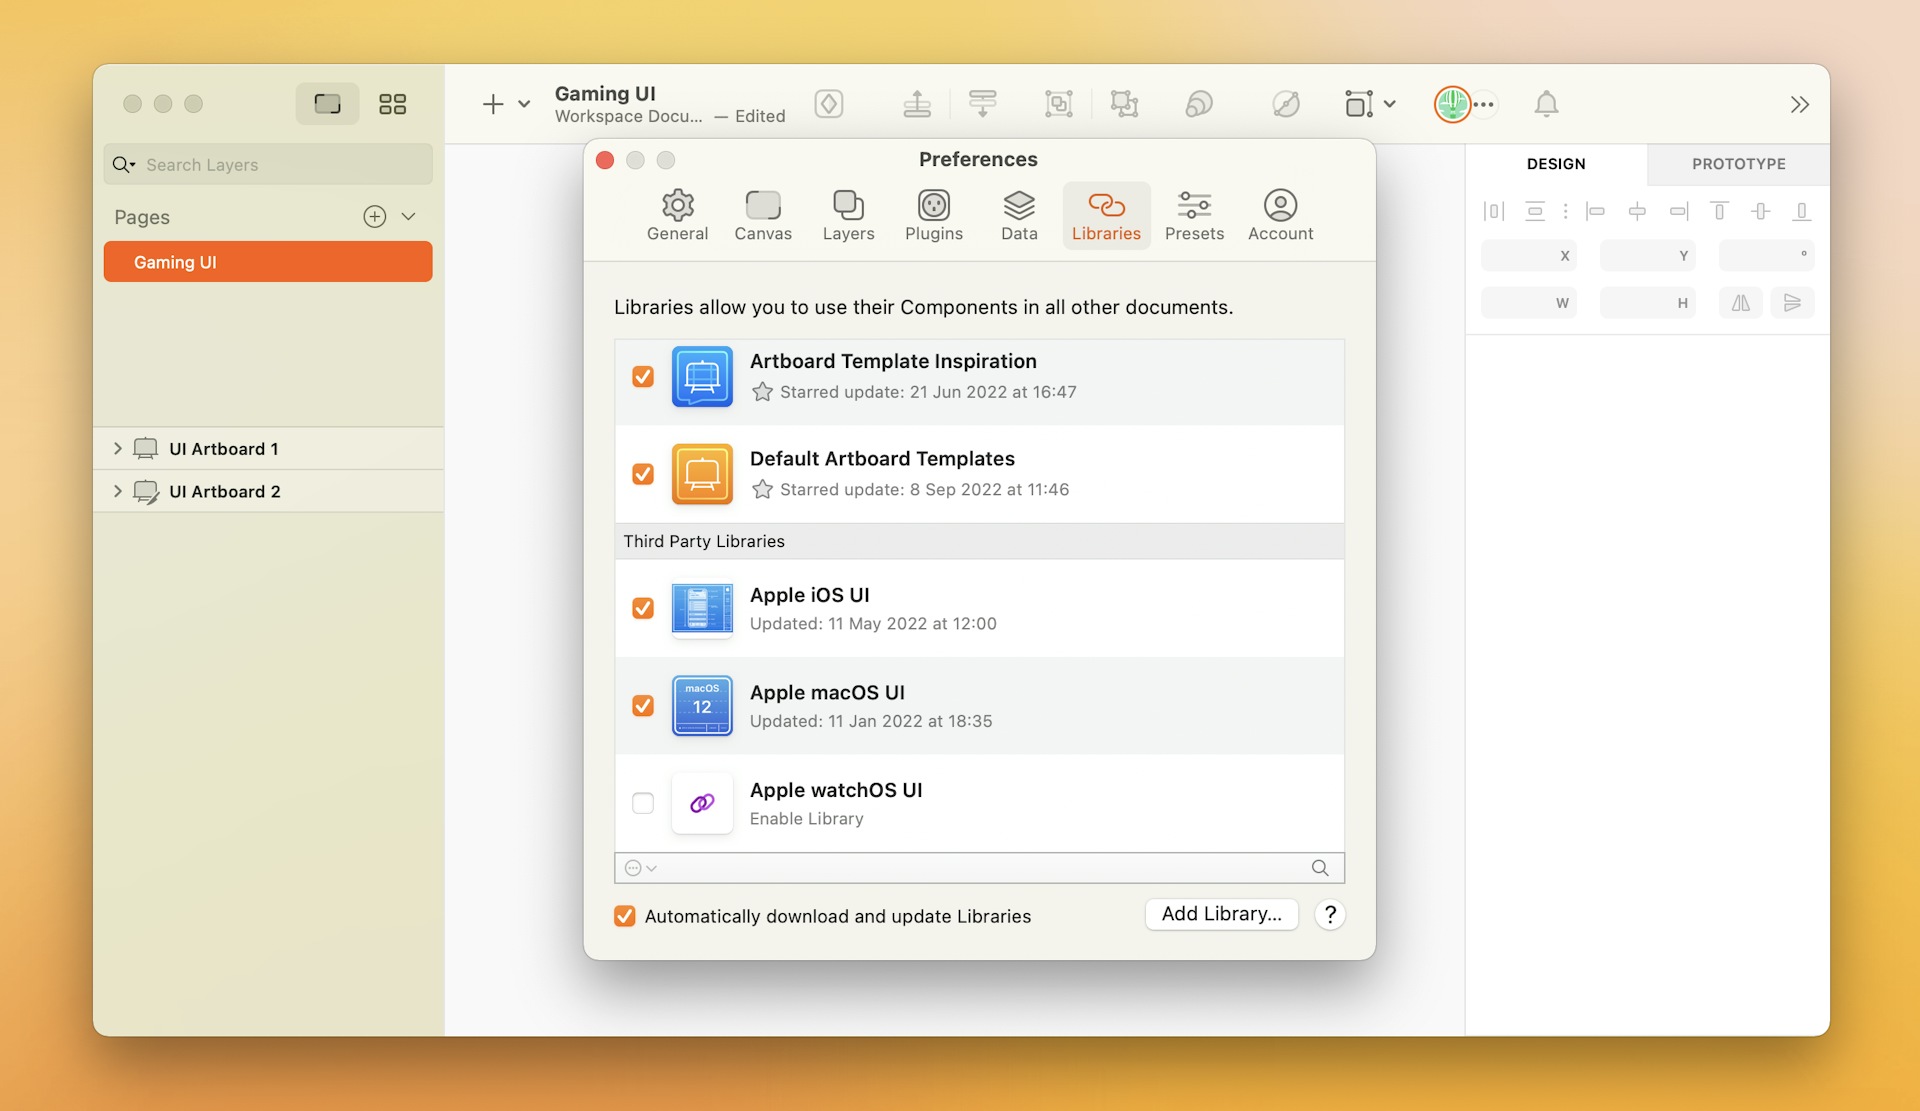1920x1111 pixels.
Task: Switch to the Data preferences tab
Action: 1019,215
